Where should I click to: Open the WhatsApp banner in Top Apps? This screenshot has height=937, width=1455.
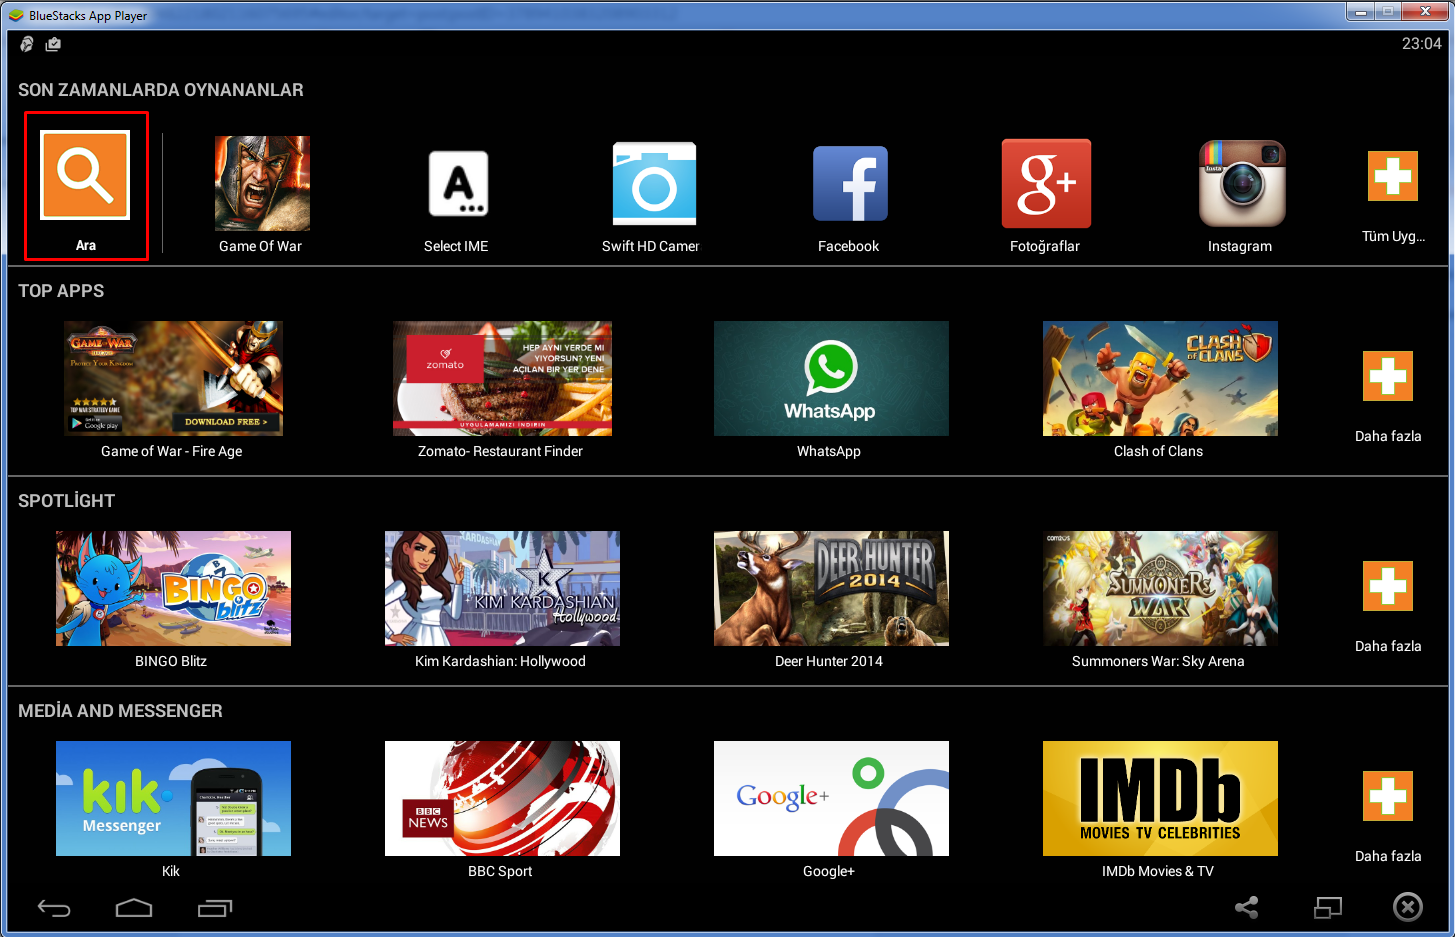point(831,378)
